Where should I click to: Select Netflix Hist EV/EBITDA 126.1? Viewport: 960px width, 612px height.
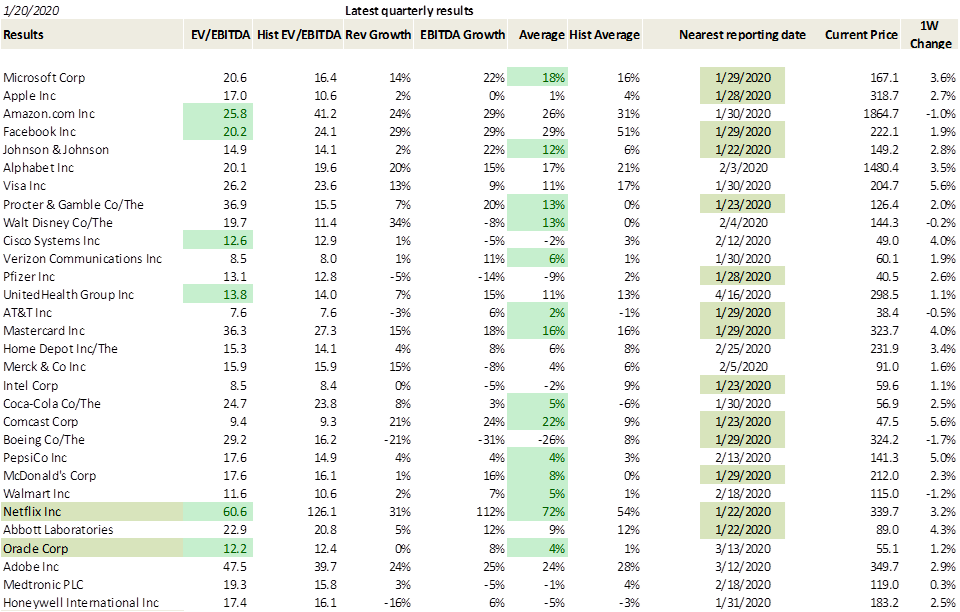322,512
